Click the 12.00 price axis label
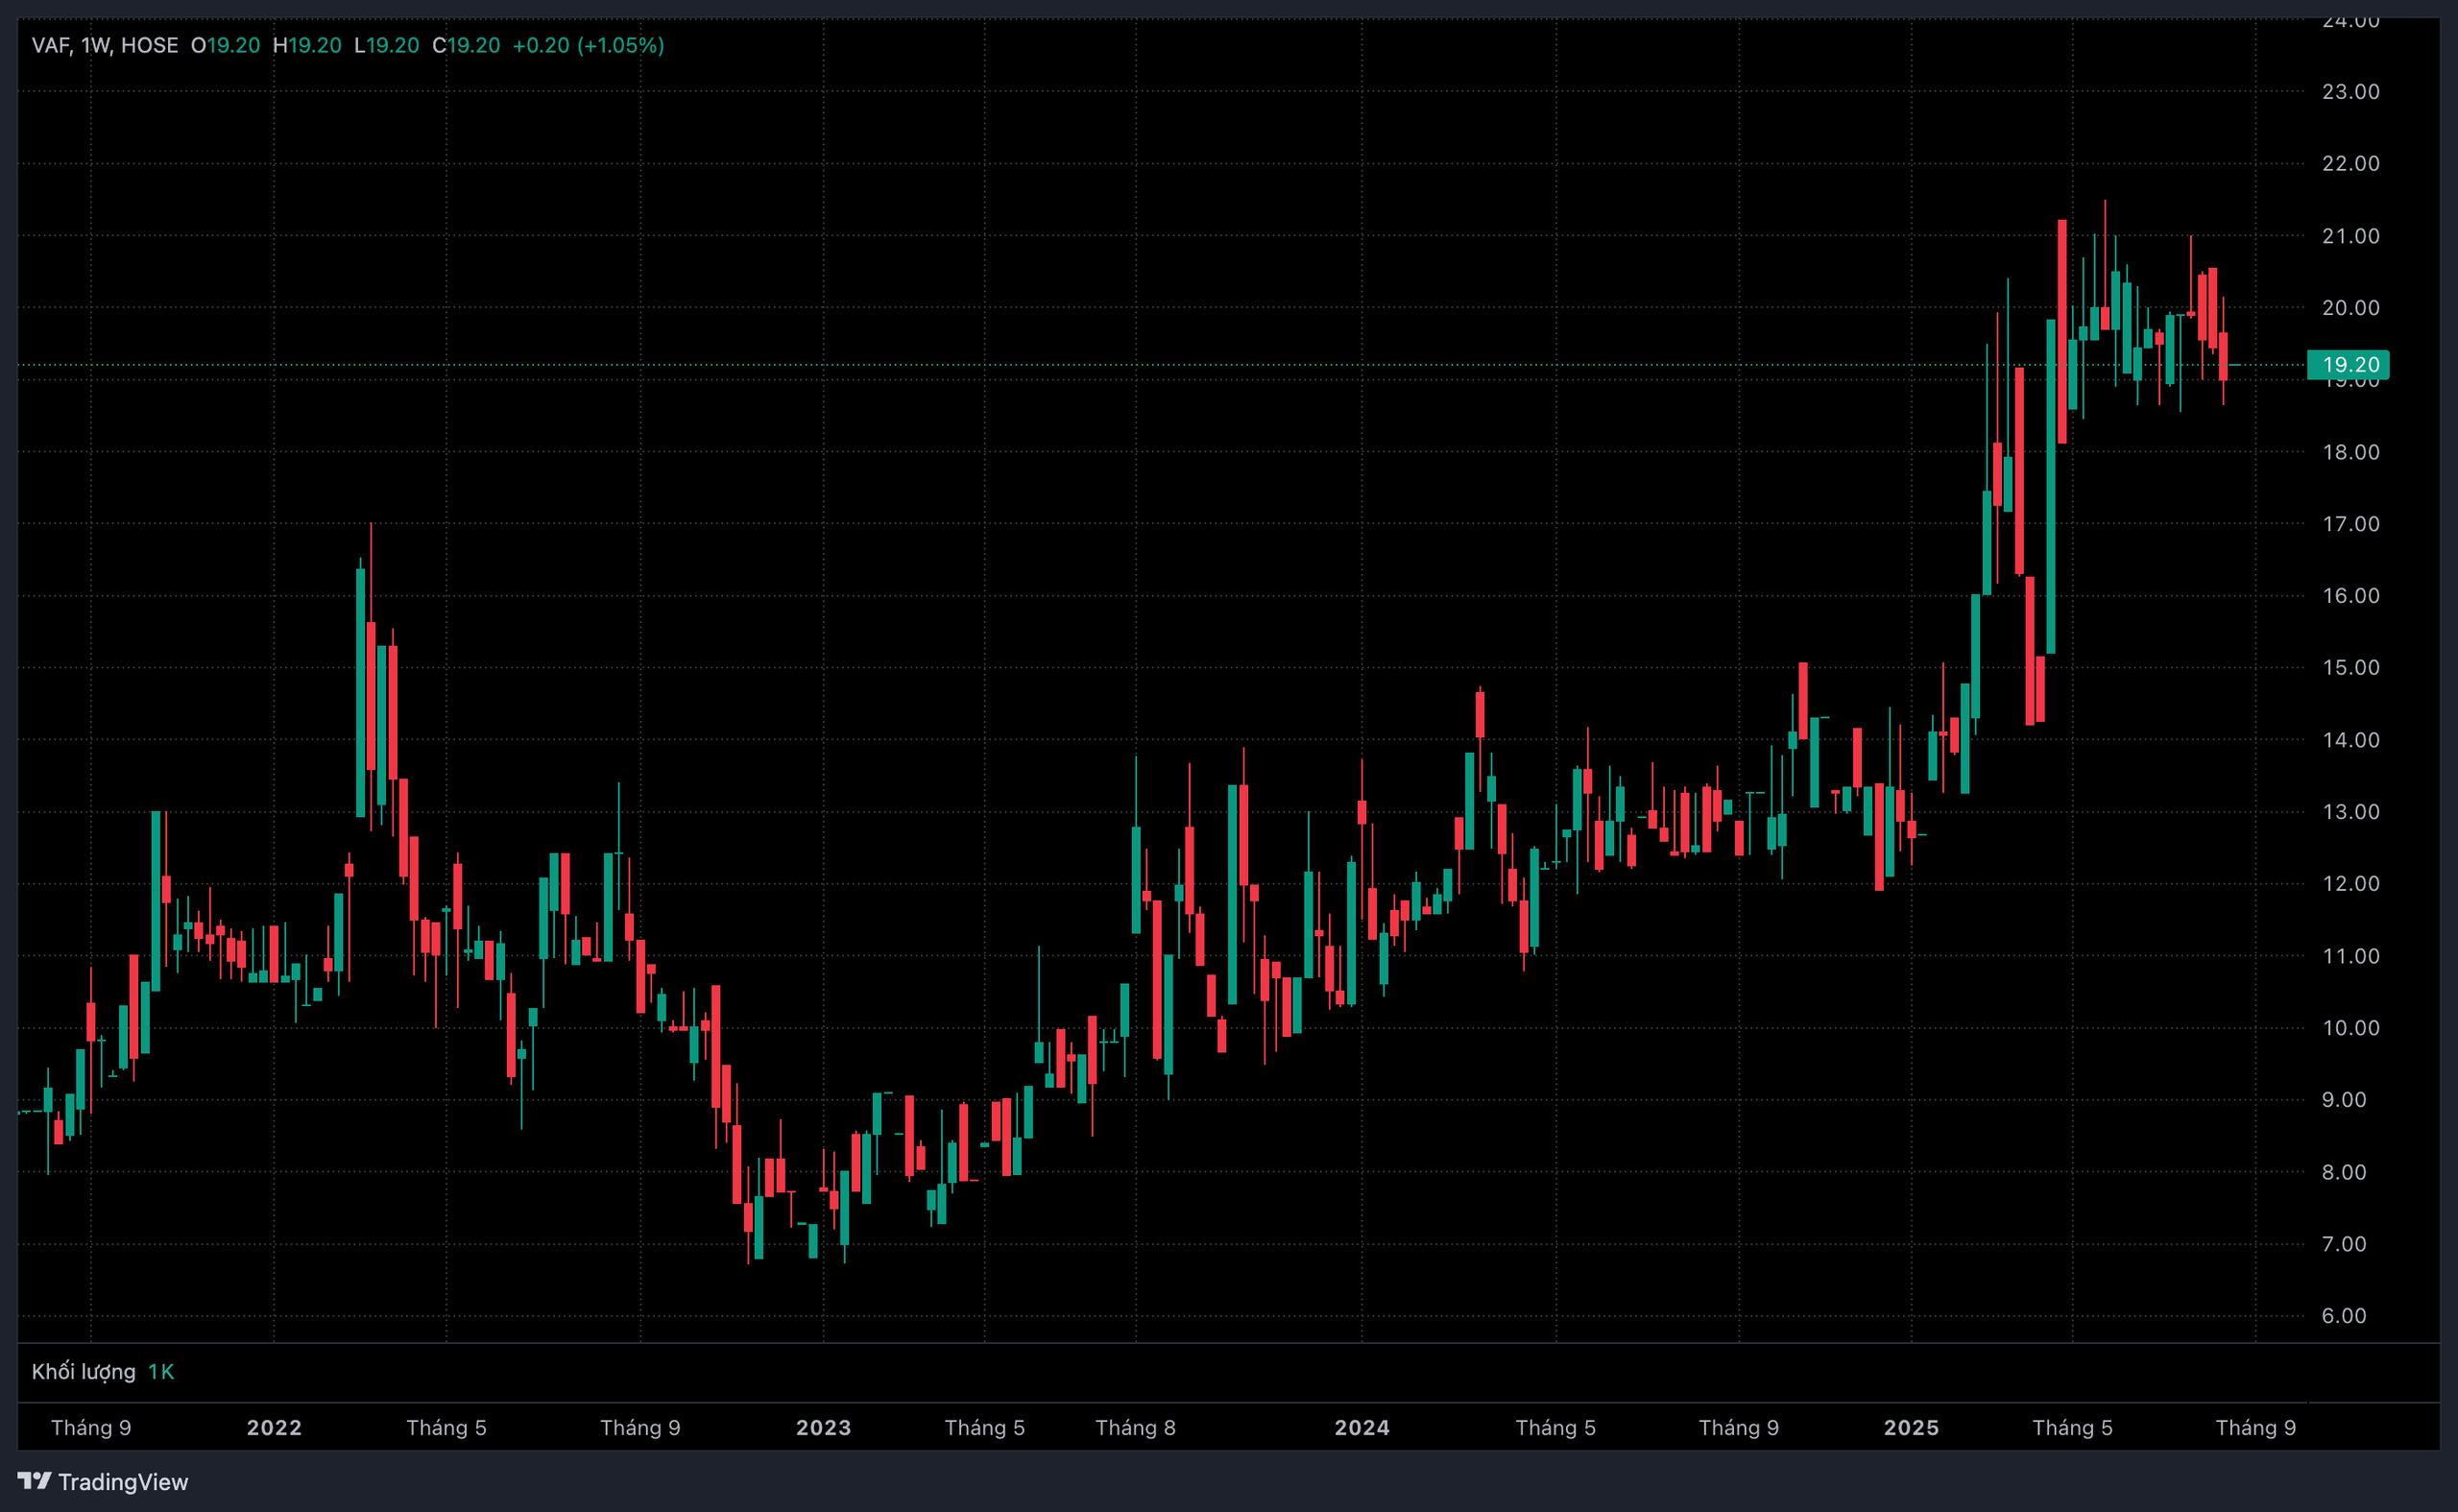Image resolution: width=2458 pixels, height=1512 pixels. pyautogui.click(x=2350, y=883)
